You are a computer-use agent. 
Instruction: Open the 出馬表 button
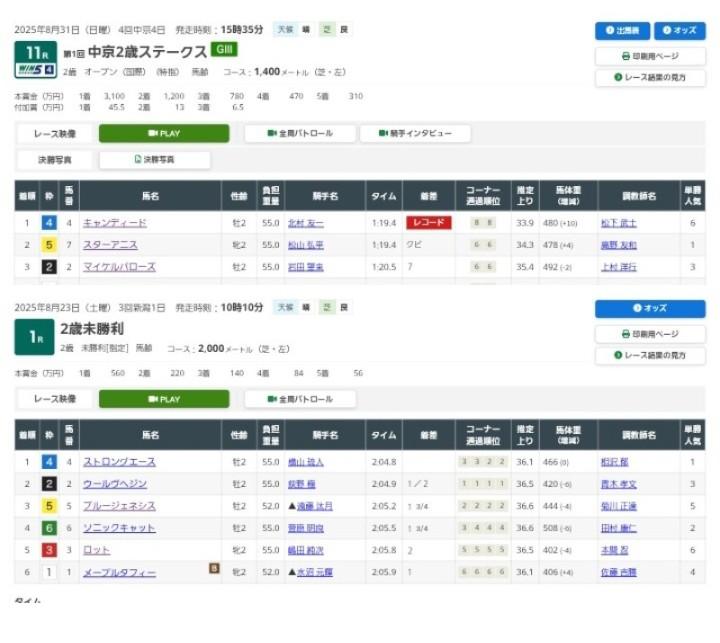tap(622, 31)
